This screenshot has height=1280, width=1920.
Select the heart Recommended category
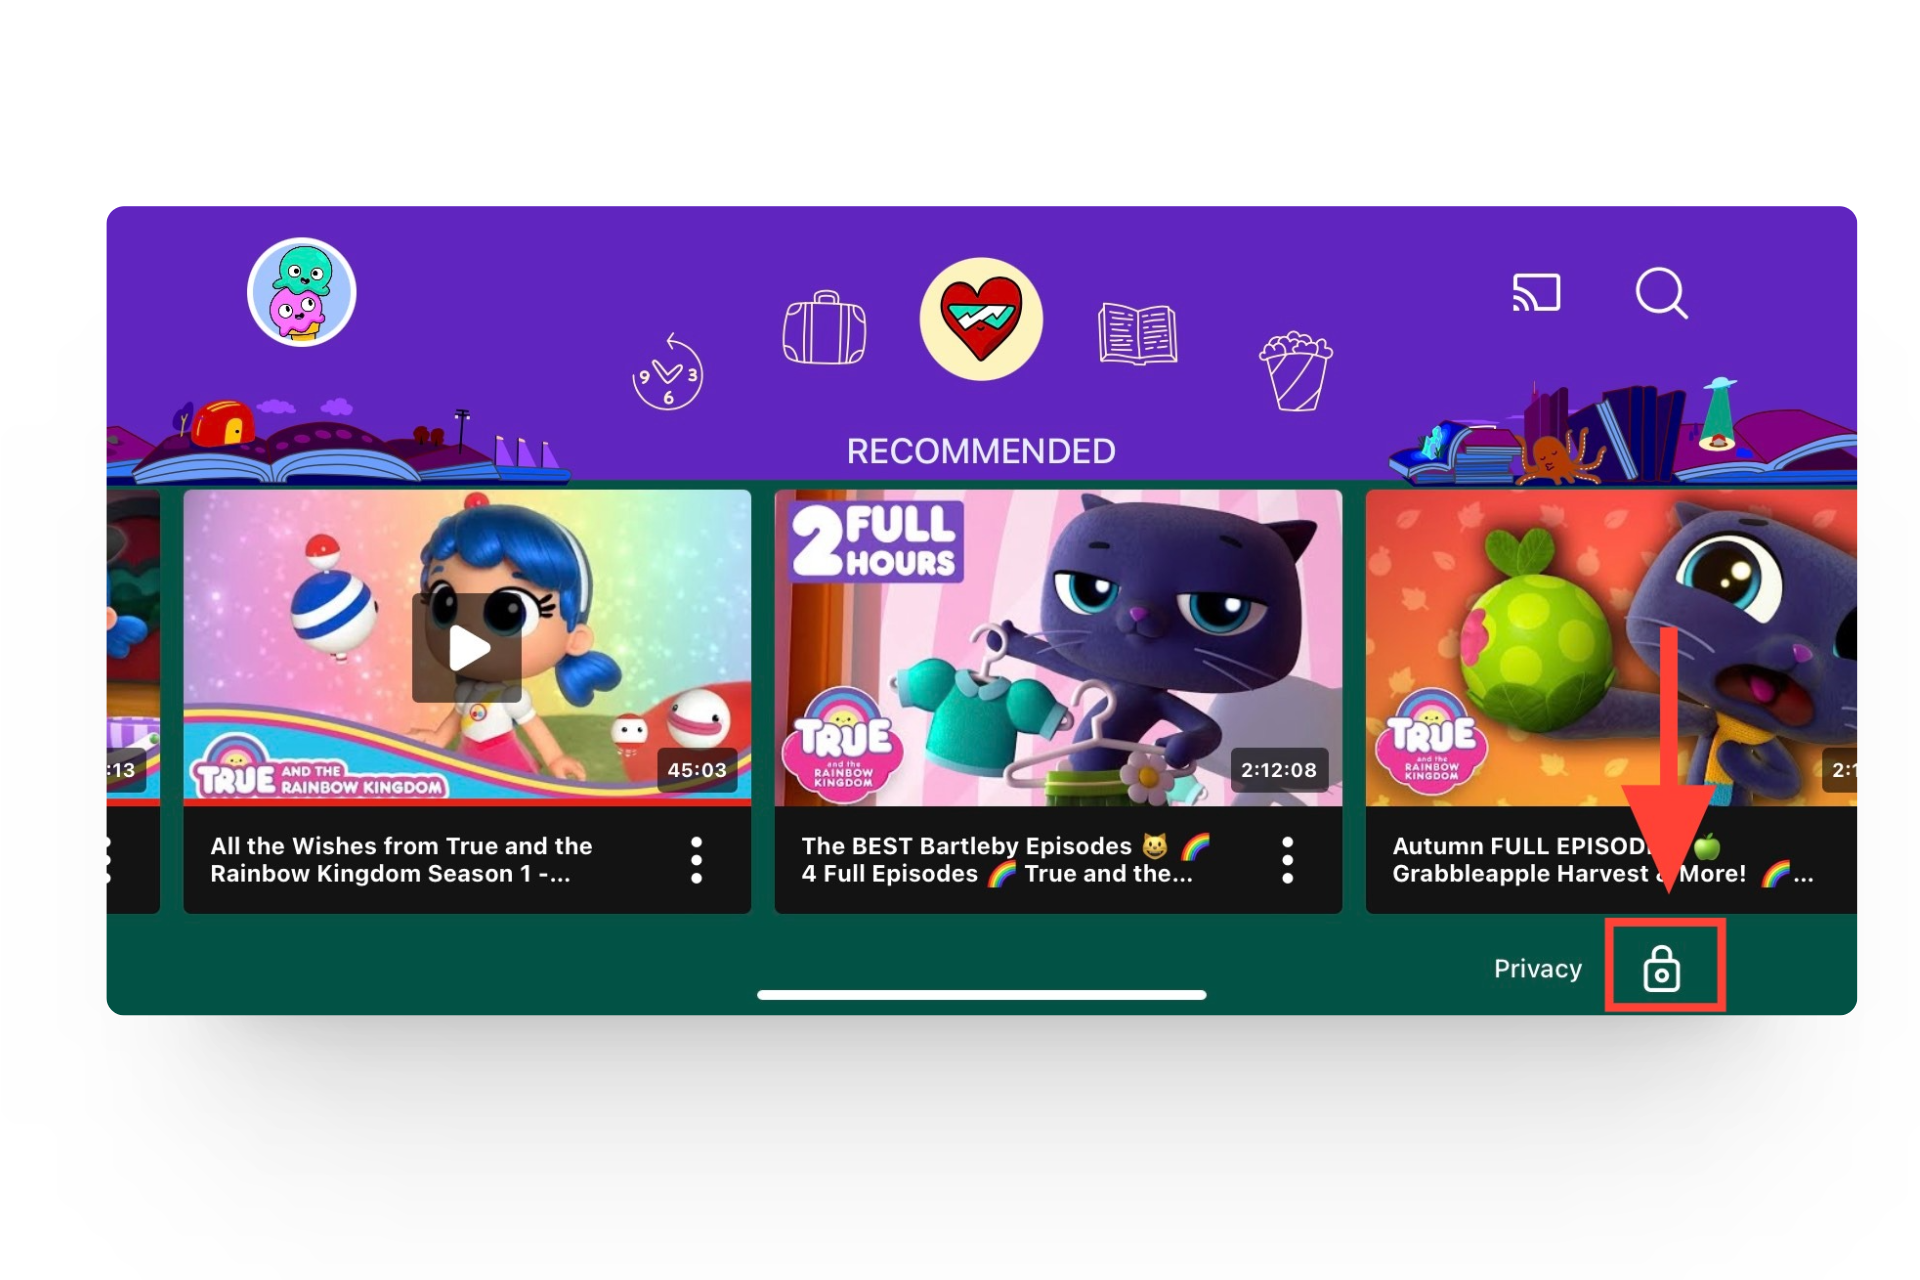(x=981, y=319)
